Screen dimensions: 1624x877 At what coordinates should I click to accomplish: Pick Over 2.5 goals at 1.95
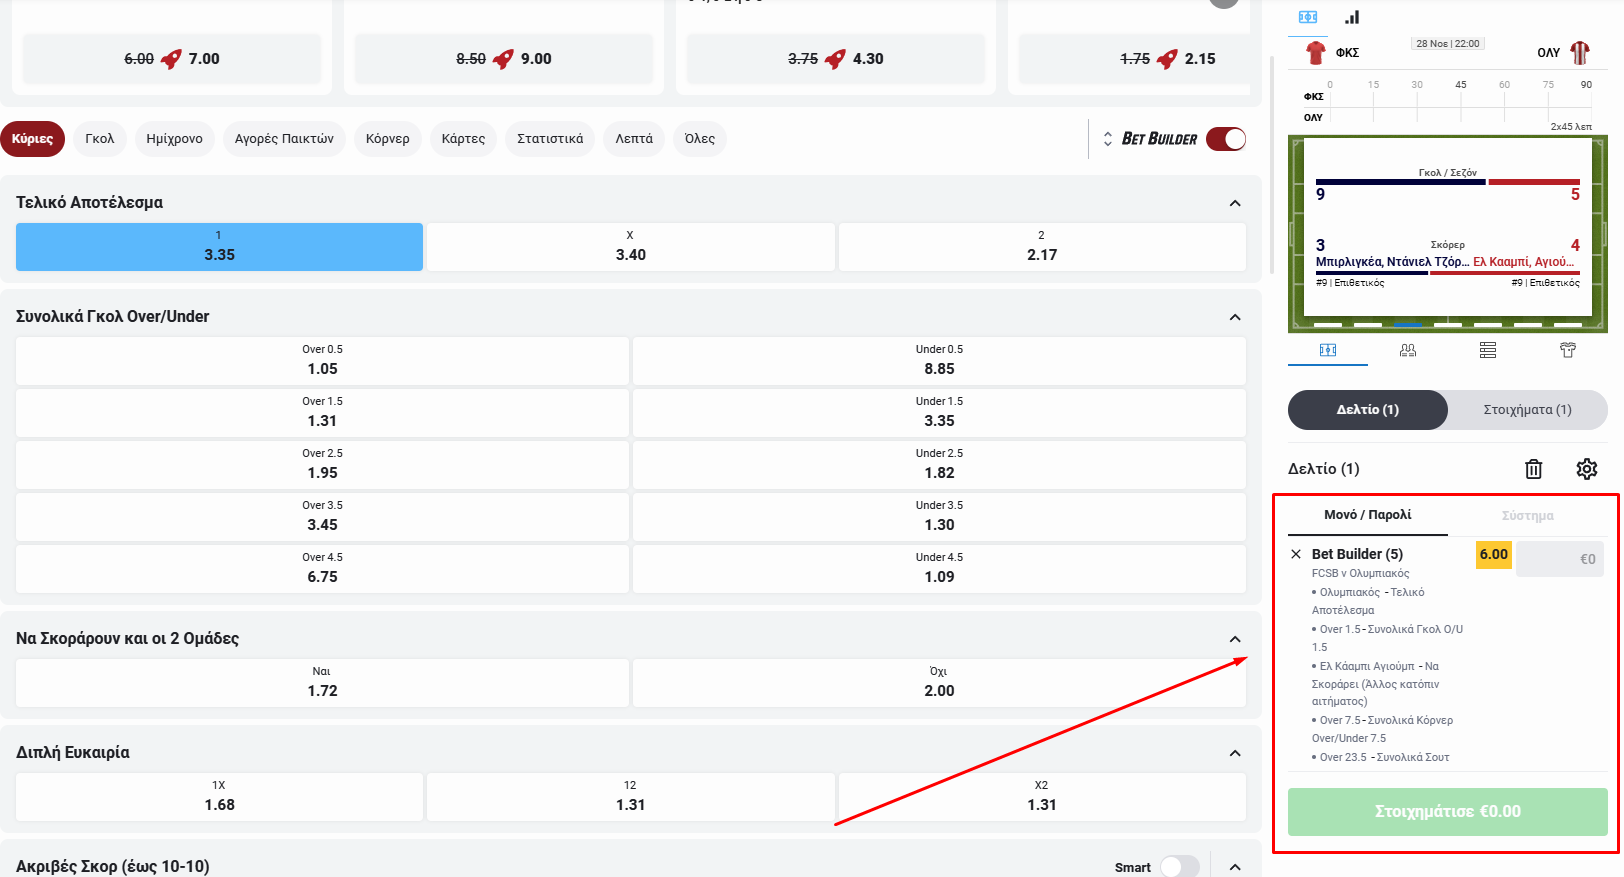coord(322,465)
